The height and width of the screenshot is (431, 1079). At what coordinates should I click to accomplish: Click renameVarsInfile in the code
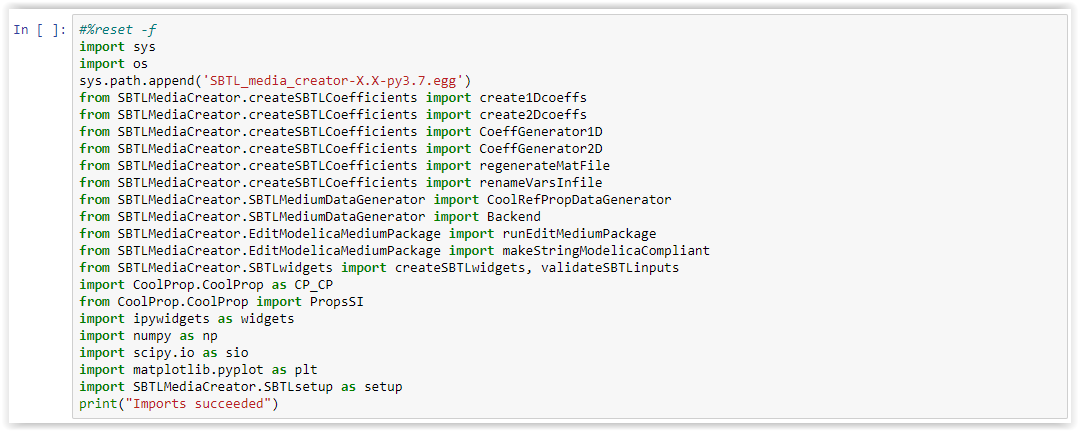pyautogui.click(x=541, y=182)
